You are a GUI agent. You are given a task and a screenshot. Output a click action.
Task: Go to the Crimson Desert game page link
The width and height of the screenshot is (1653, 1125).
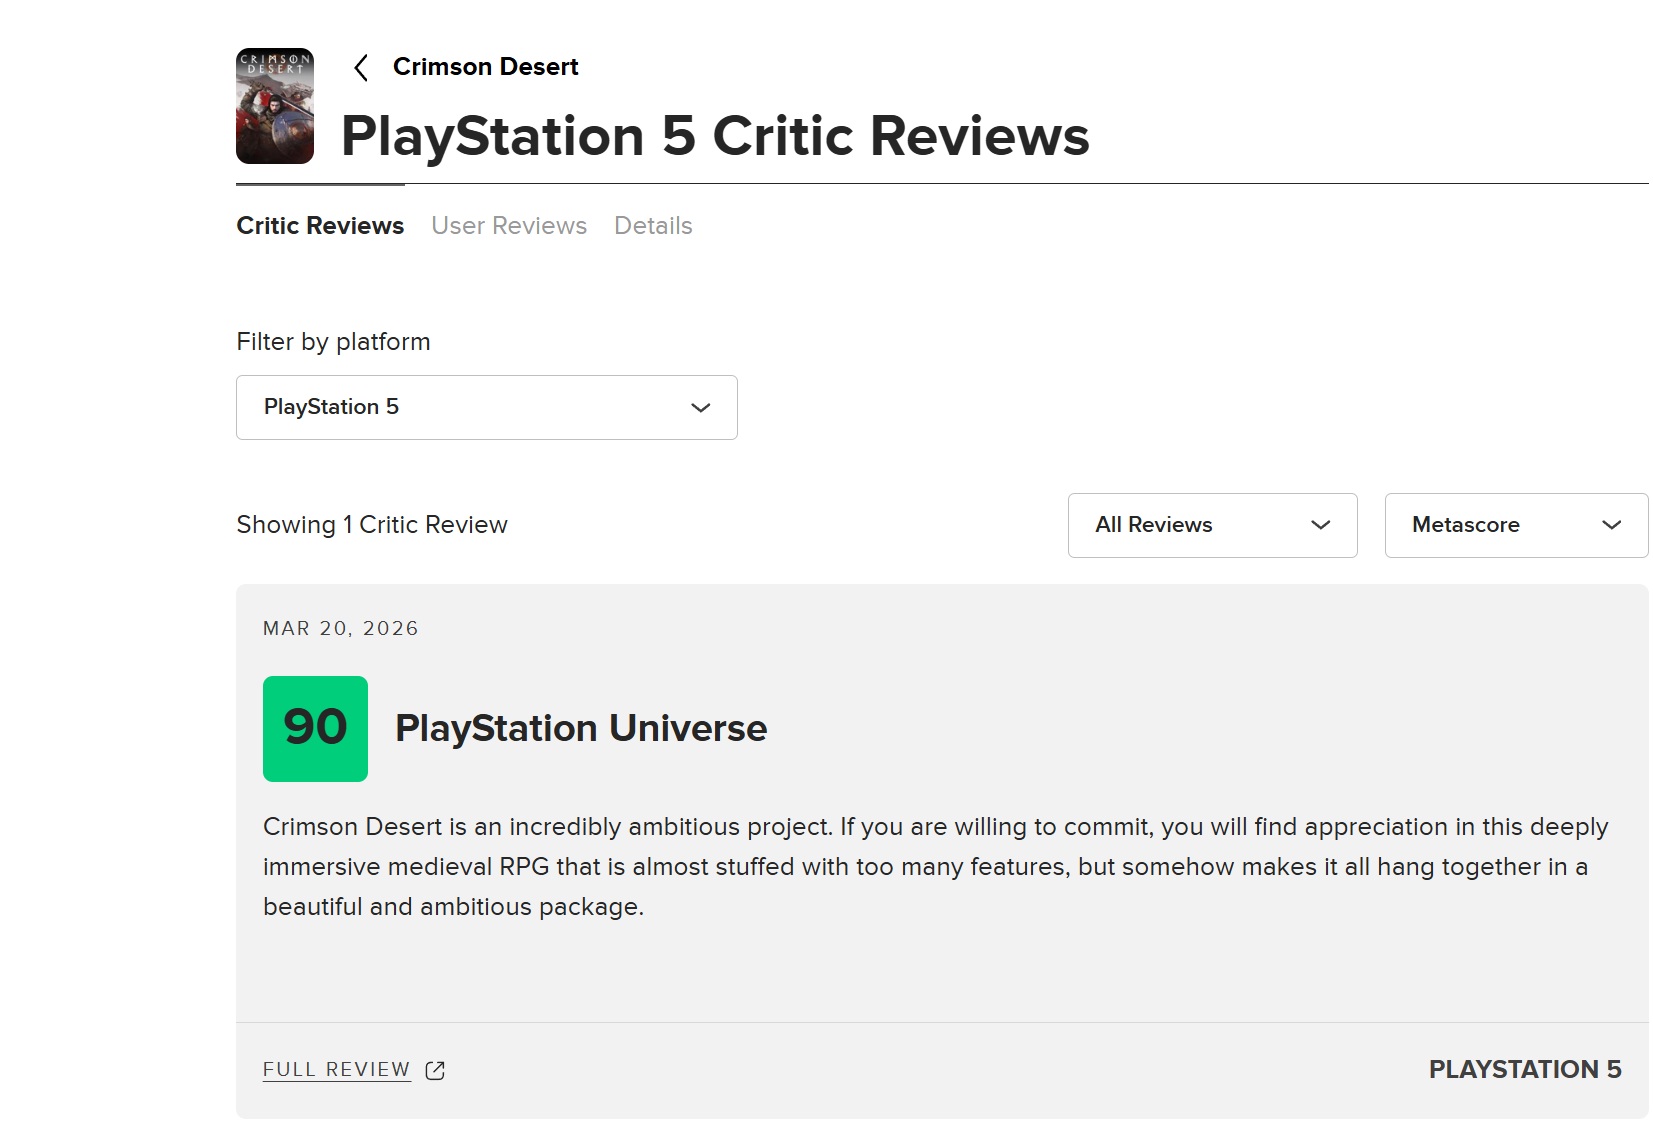click(x=485, y=67)
